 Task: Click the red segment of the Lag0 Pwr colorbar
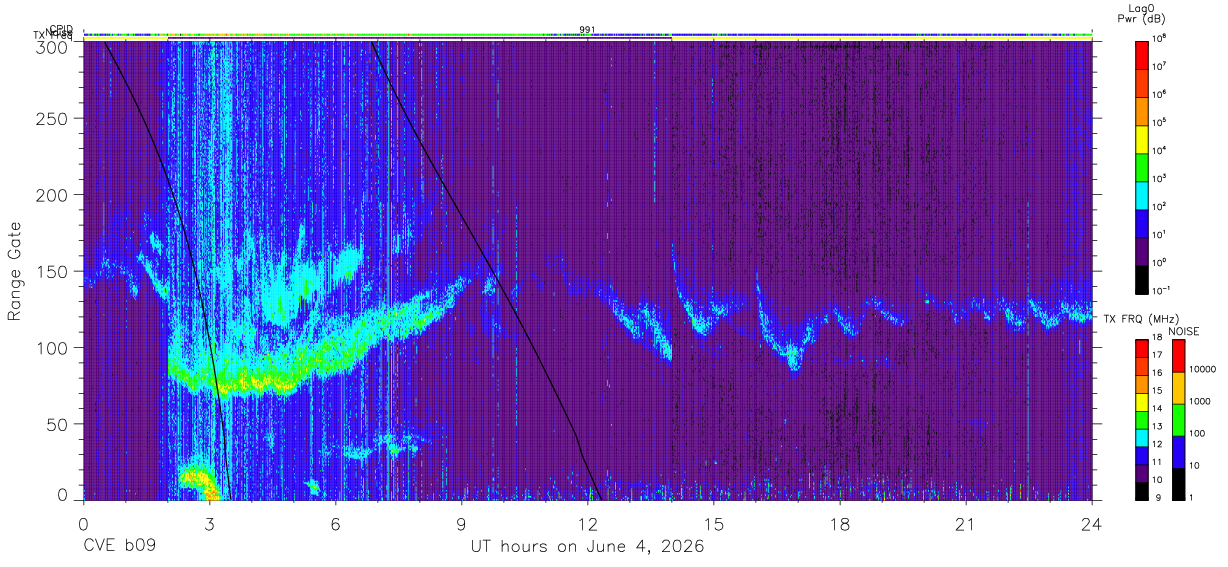(x=1143, y=53)
